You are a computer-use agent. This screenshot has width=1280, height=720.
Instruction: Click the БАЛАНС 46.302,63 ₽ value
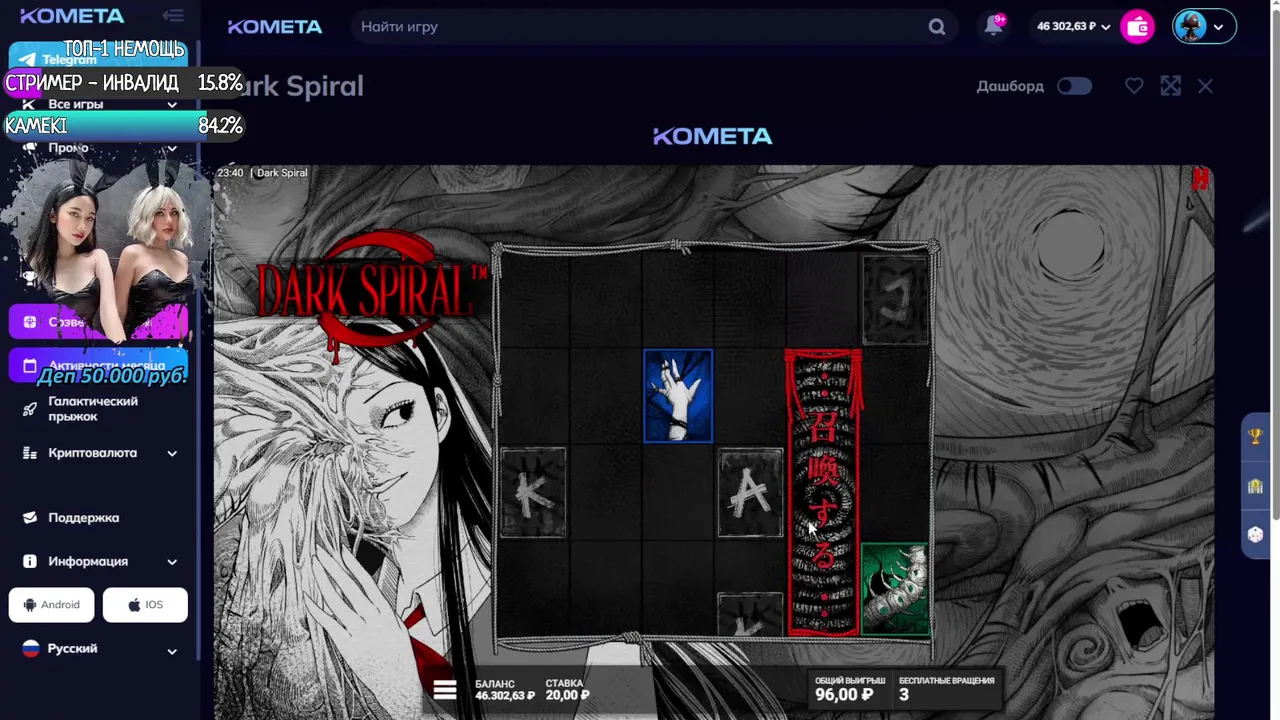[x=505, y=695]
